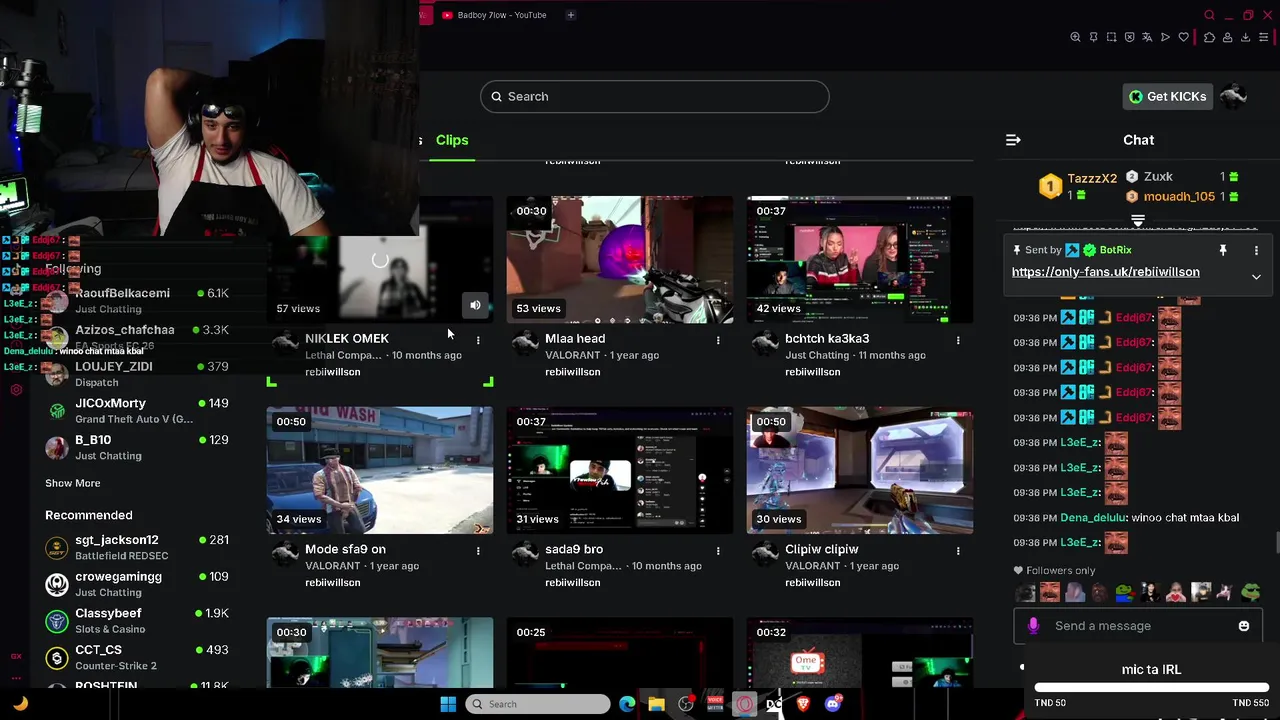This screenshot has height=720, width=1280.
Task: Open the browser easy setup sliders icon
Action: click(1263, 37)
